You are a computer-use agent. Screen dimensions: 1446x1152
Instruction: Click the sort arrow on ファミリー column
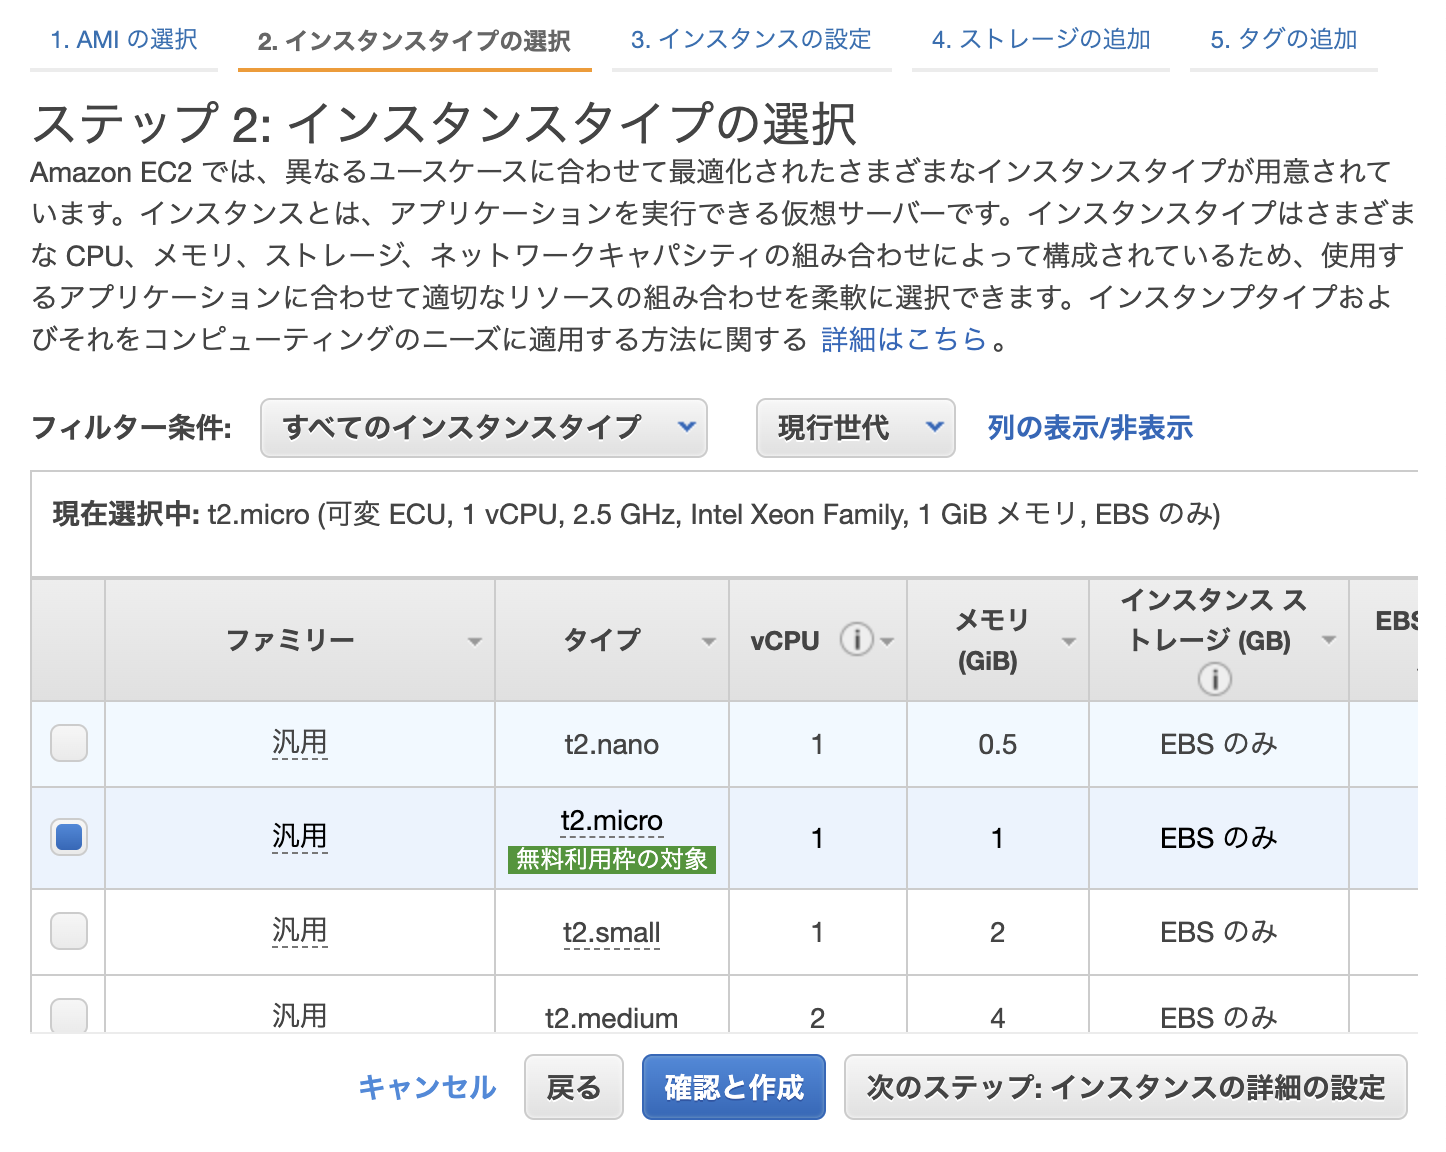(474, 640)
